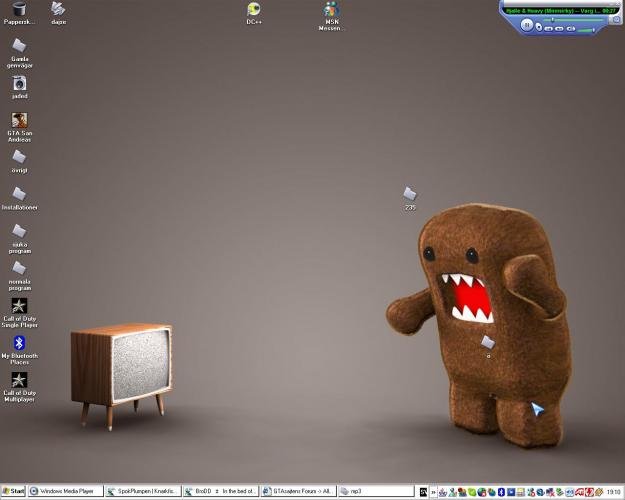Click the Call of Duty Single Player icon

click(19, 306)
